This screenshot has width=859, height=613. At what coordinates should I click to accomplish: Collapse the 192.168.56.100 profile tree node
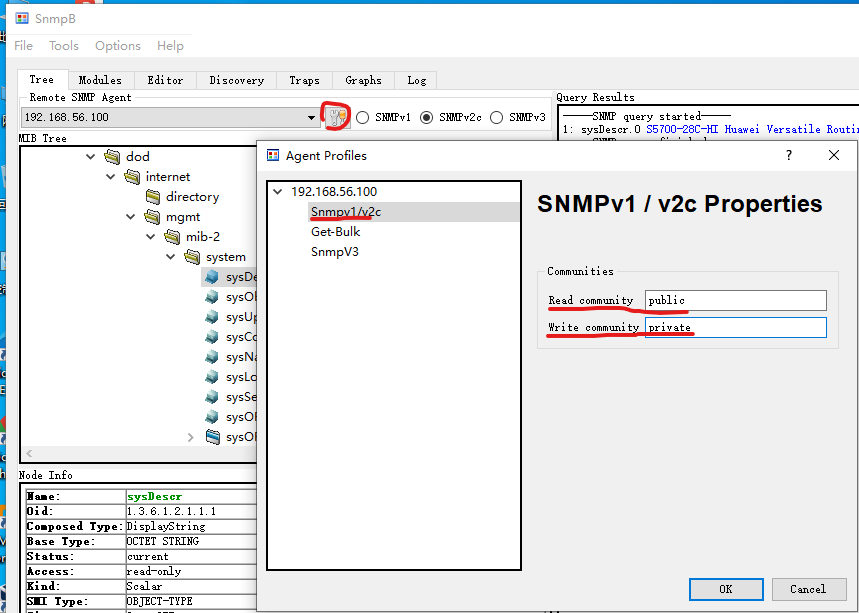pos(277,191)
